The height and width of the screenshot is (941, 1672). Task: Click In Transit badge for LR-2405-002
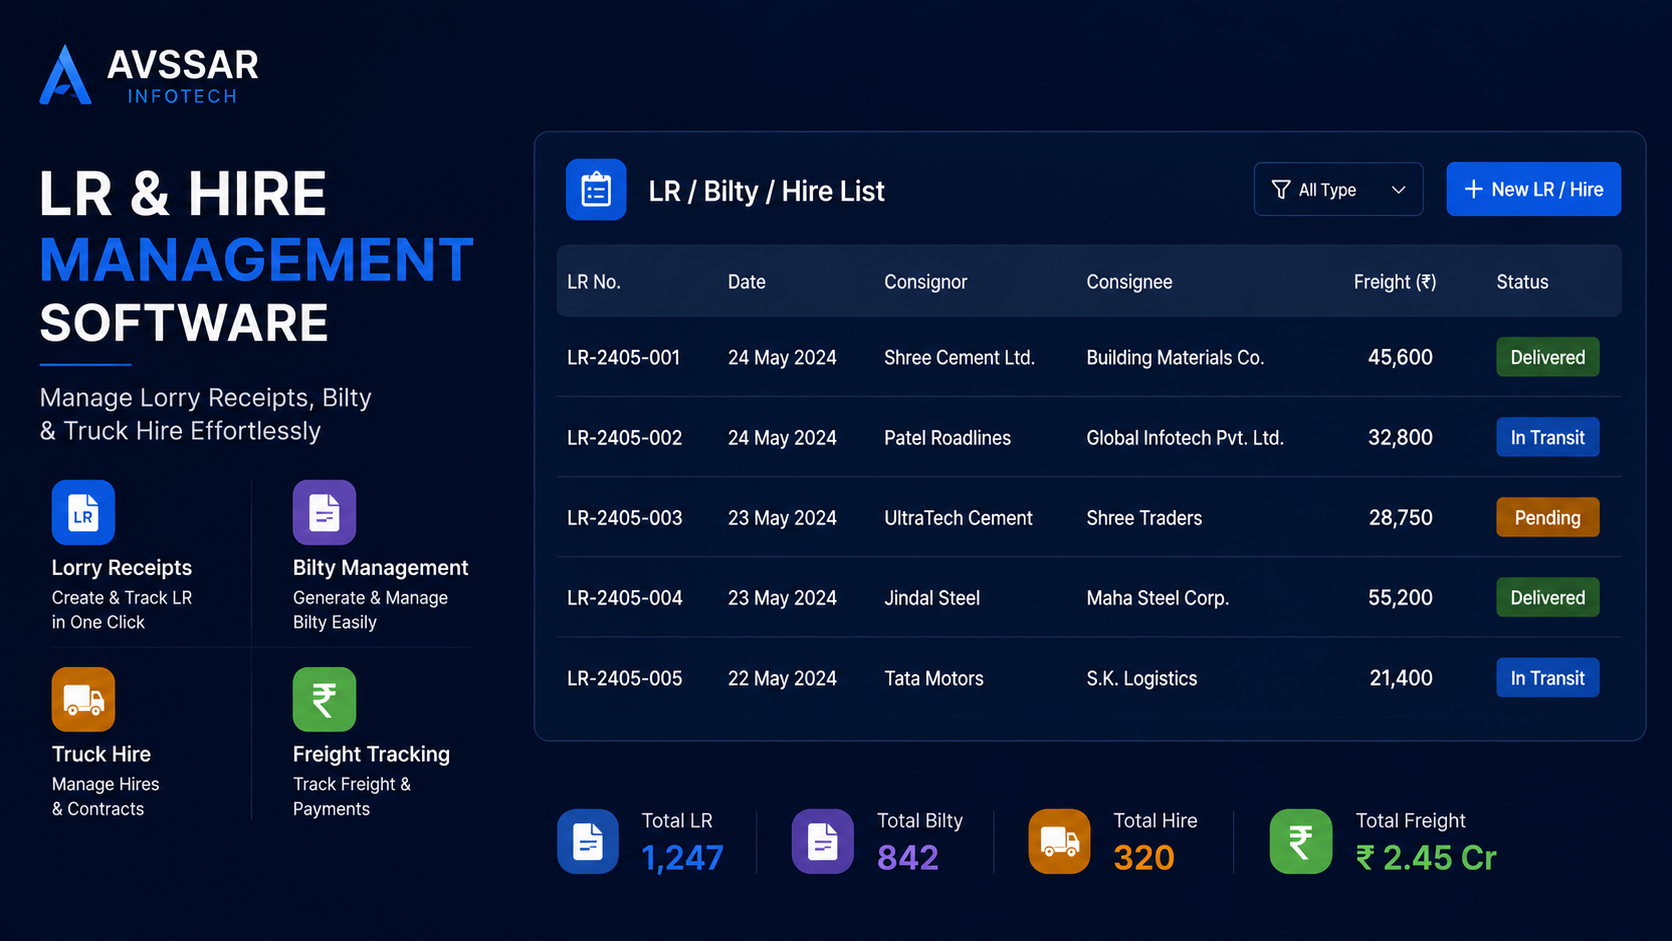tap(1547, 437)
